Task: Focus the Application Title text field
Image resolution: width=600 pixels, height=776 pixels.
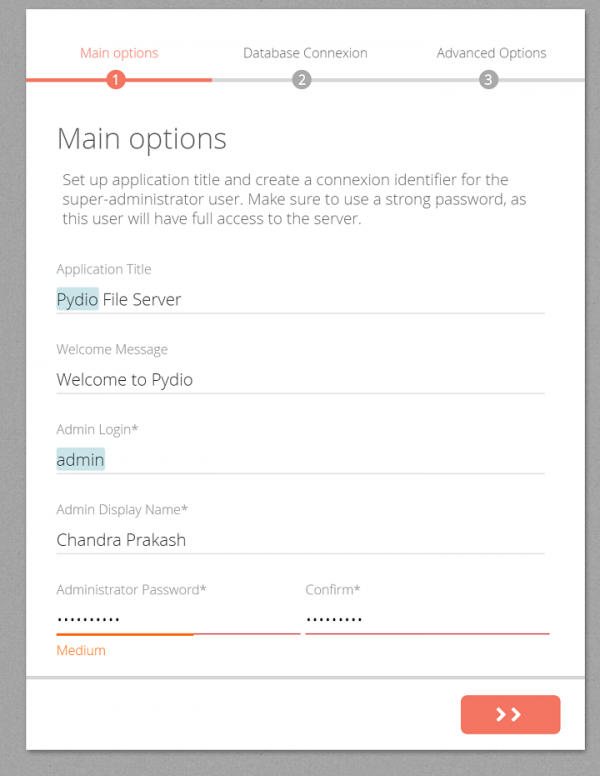Action: (x=300, y=299)
